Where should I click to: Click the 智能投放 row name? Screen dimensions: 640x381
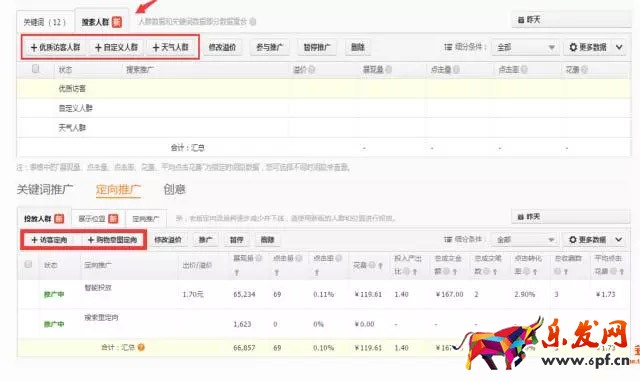98,287
